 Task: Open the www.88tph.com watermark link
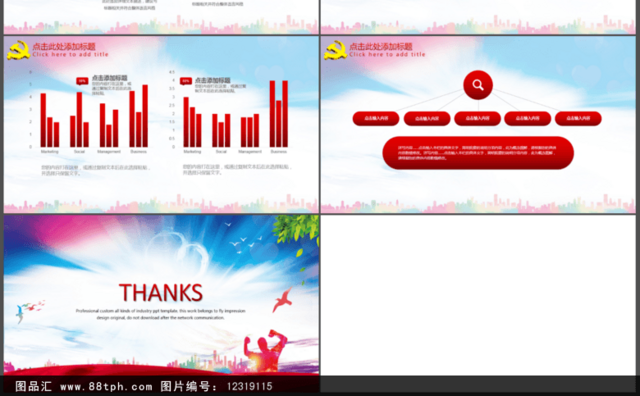point(106,386)
